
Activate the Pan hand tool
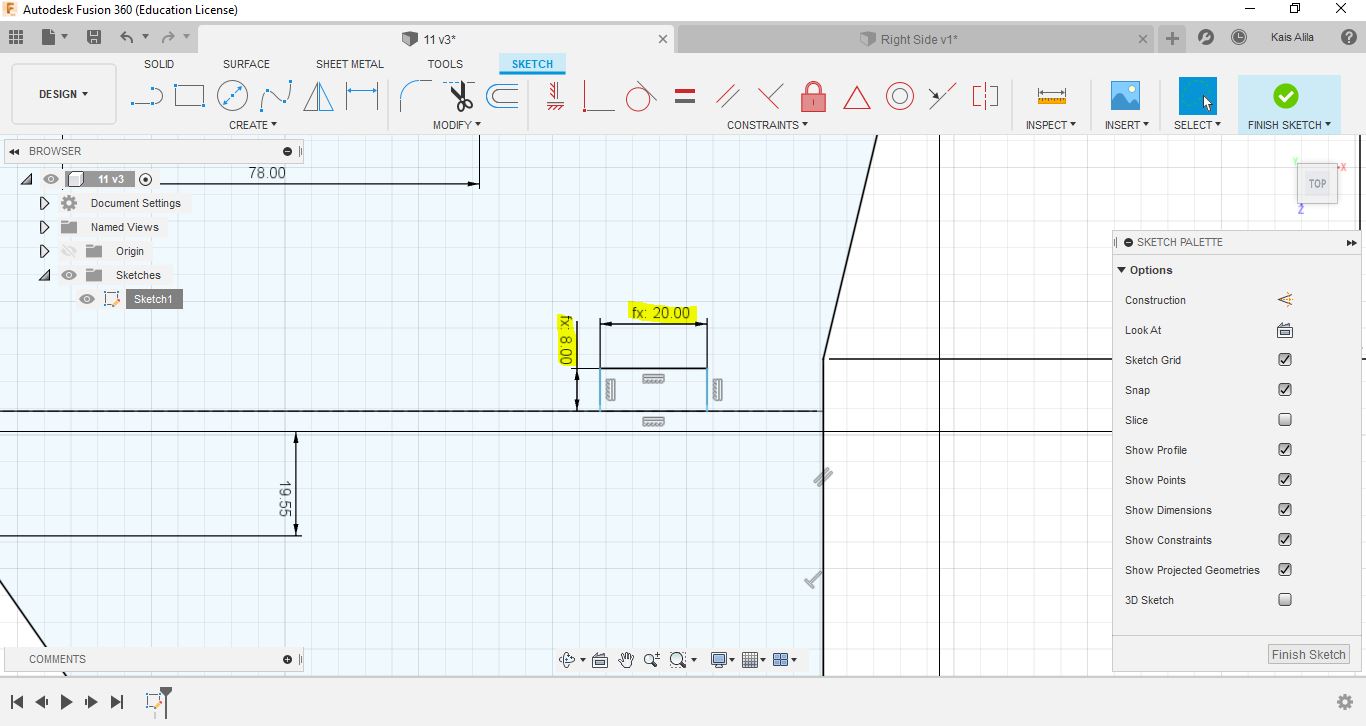coord(626,660)
